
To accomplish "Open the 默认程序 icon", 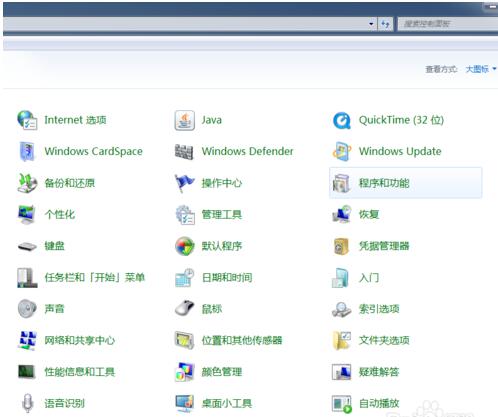I will (185, 246).
